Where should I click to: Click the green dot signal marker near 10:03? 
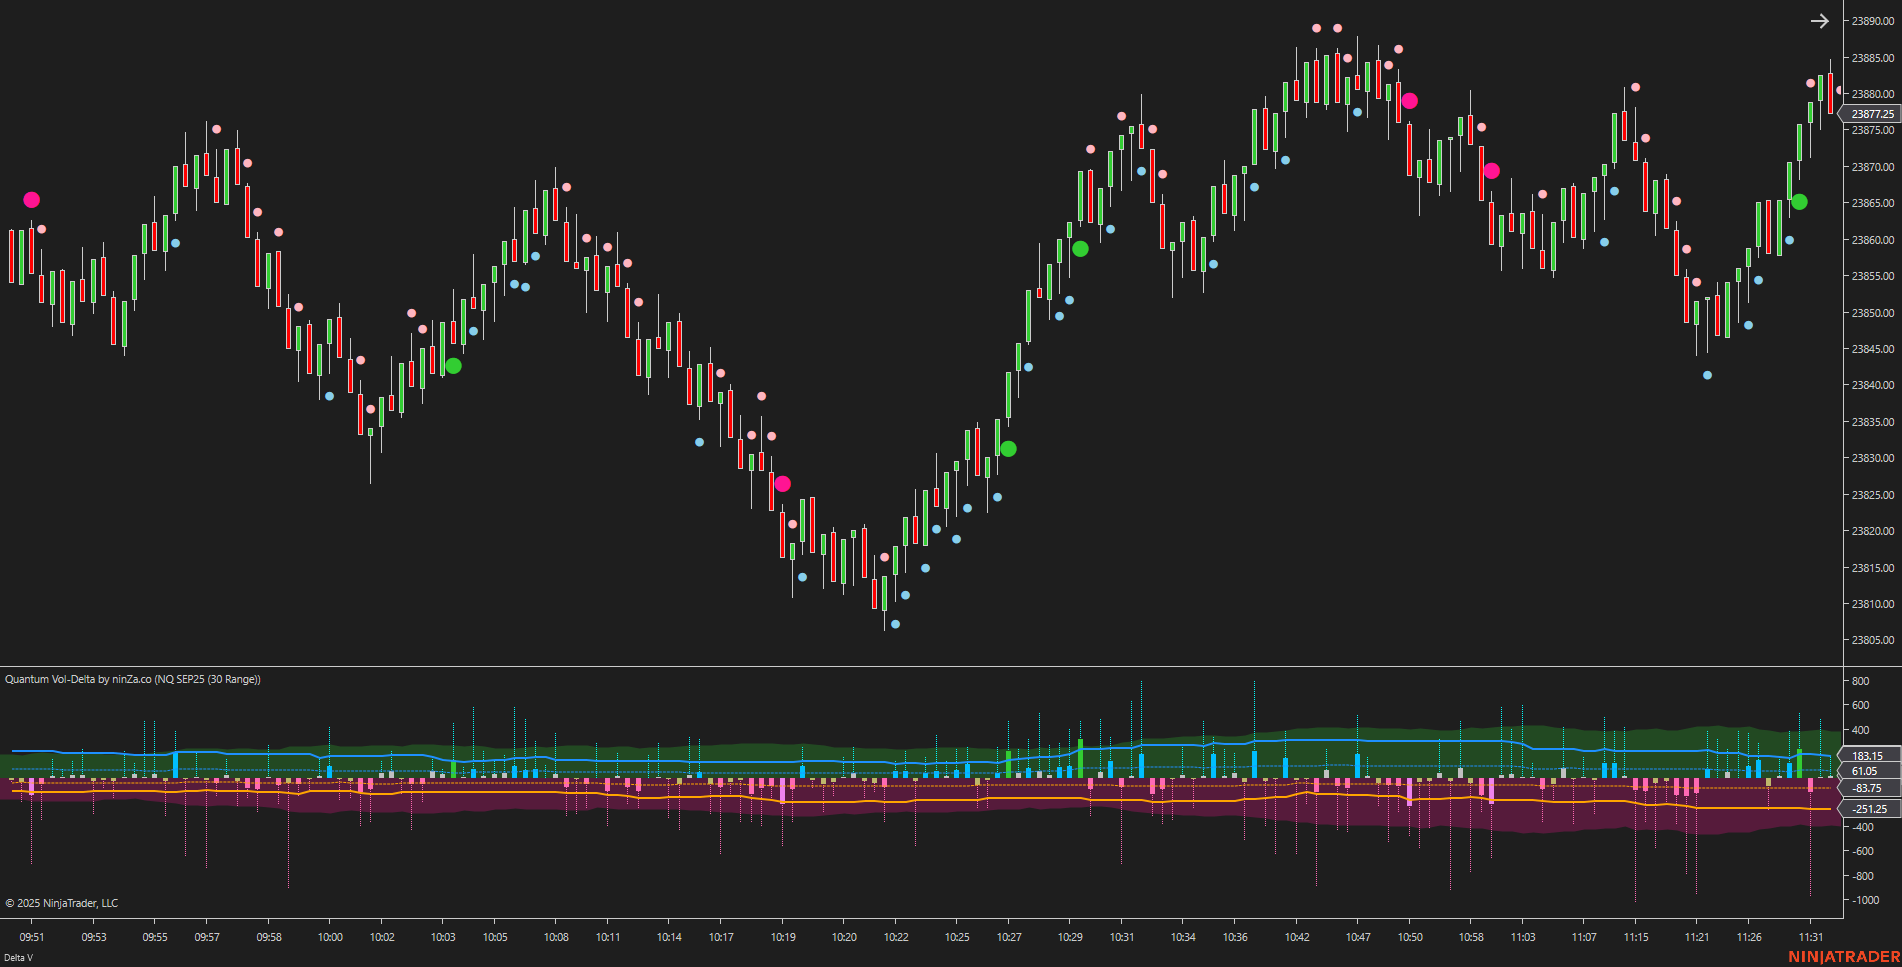(x=452, y=365)
